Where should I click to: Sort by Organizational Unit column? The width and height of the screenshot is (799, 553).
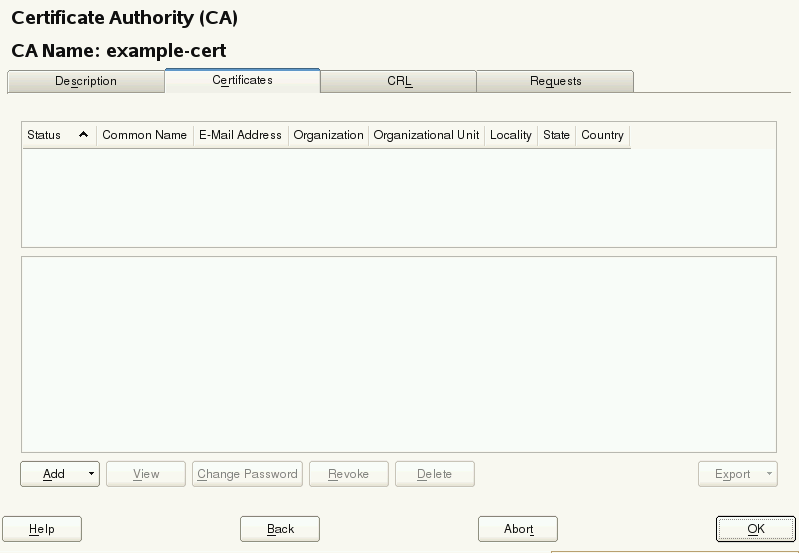[426, 135]
